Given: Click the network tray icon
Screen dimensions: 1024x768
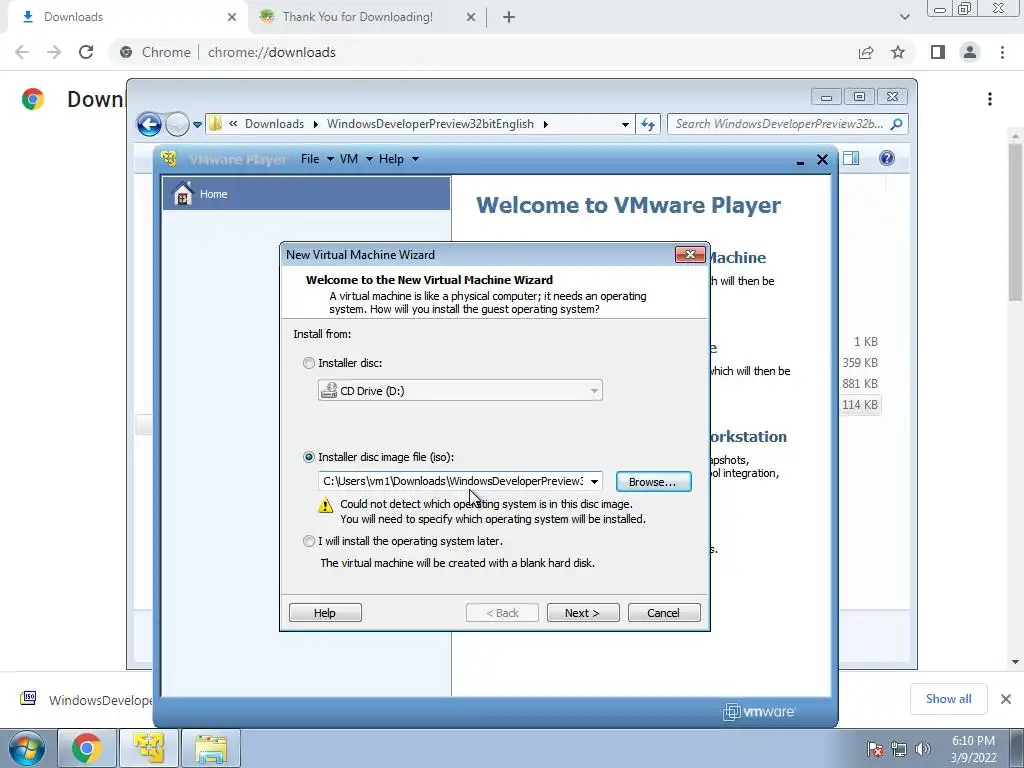Looking at the screenshot, I should tap(899, 749).
